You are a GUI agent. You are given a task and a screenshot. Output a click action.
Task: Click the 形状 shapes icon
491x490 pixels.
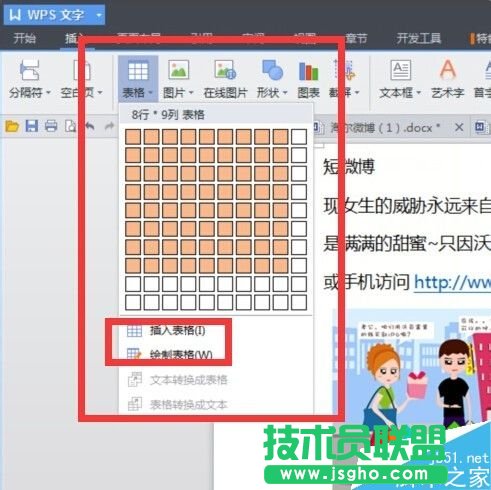[x=272, y=70]
